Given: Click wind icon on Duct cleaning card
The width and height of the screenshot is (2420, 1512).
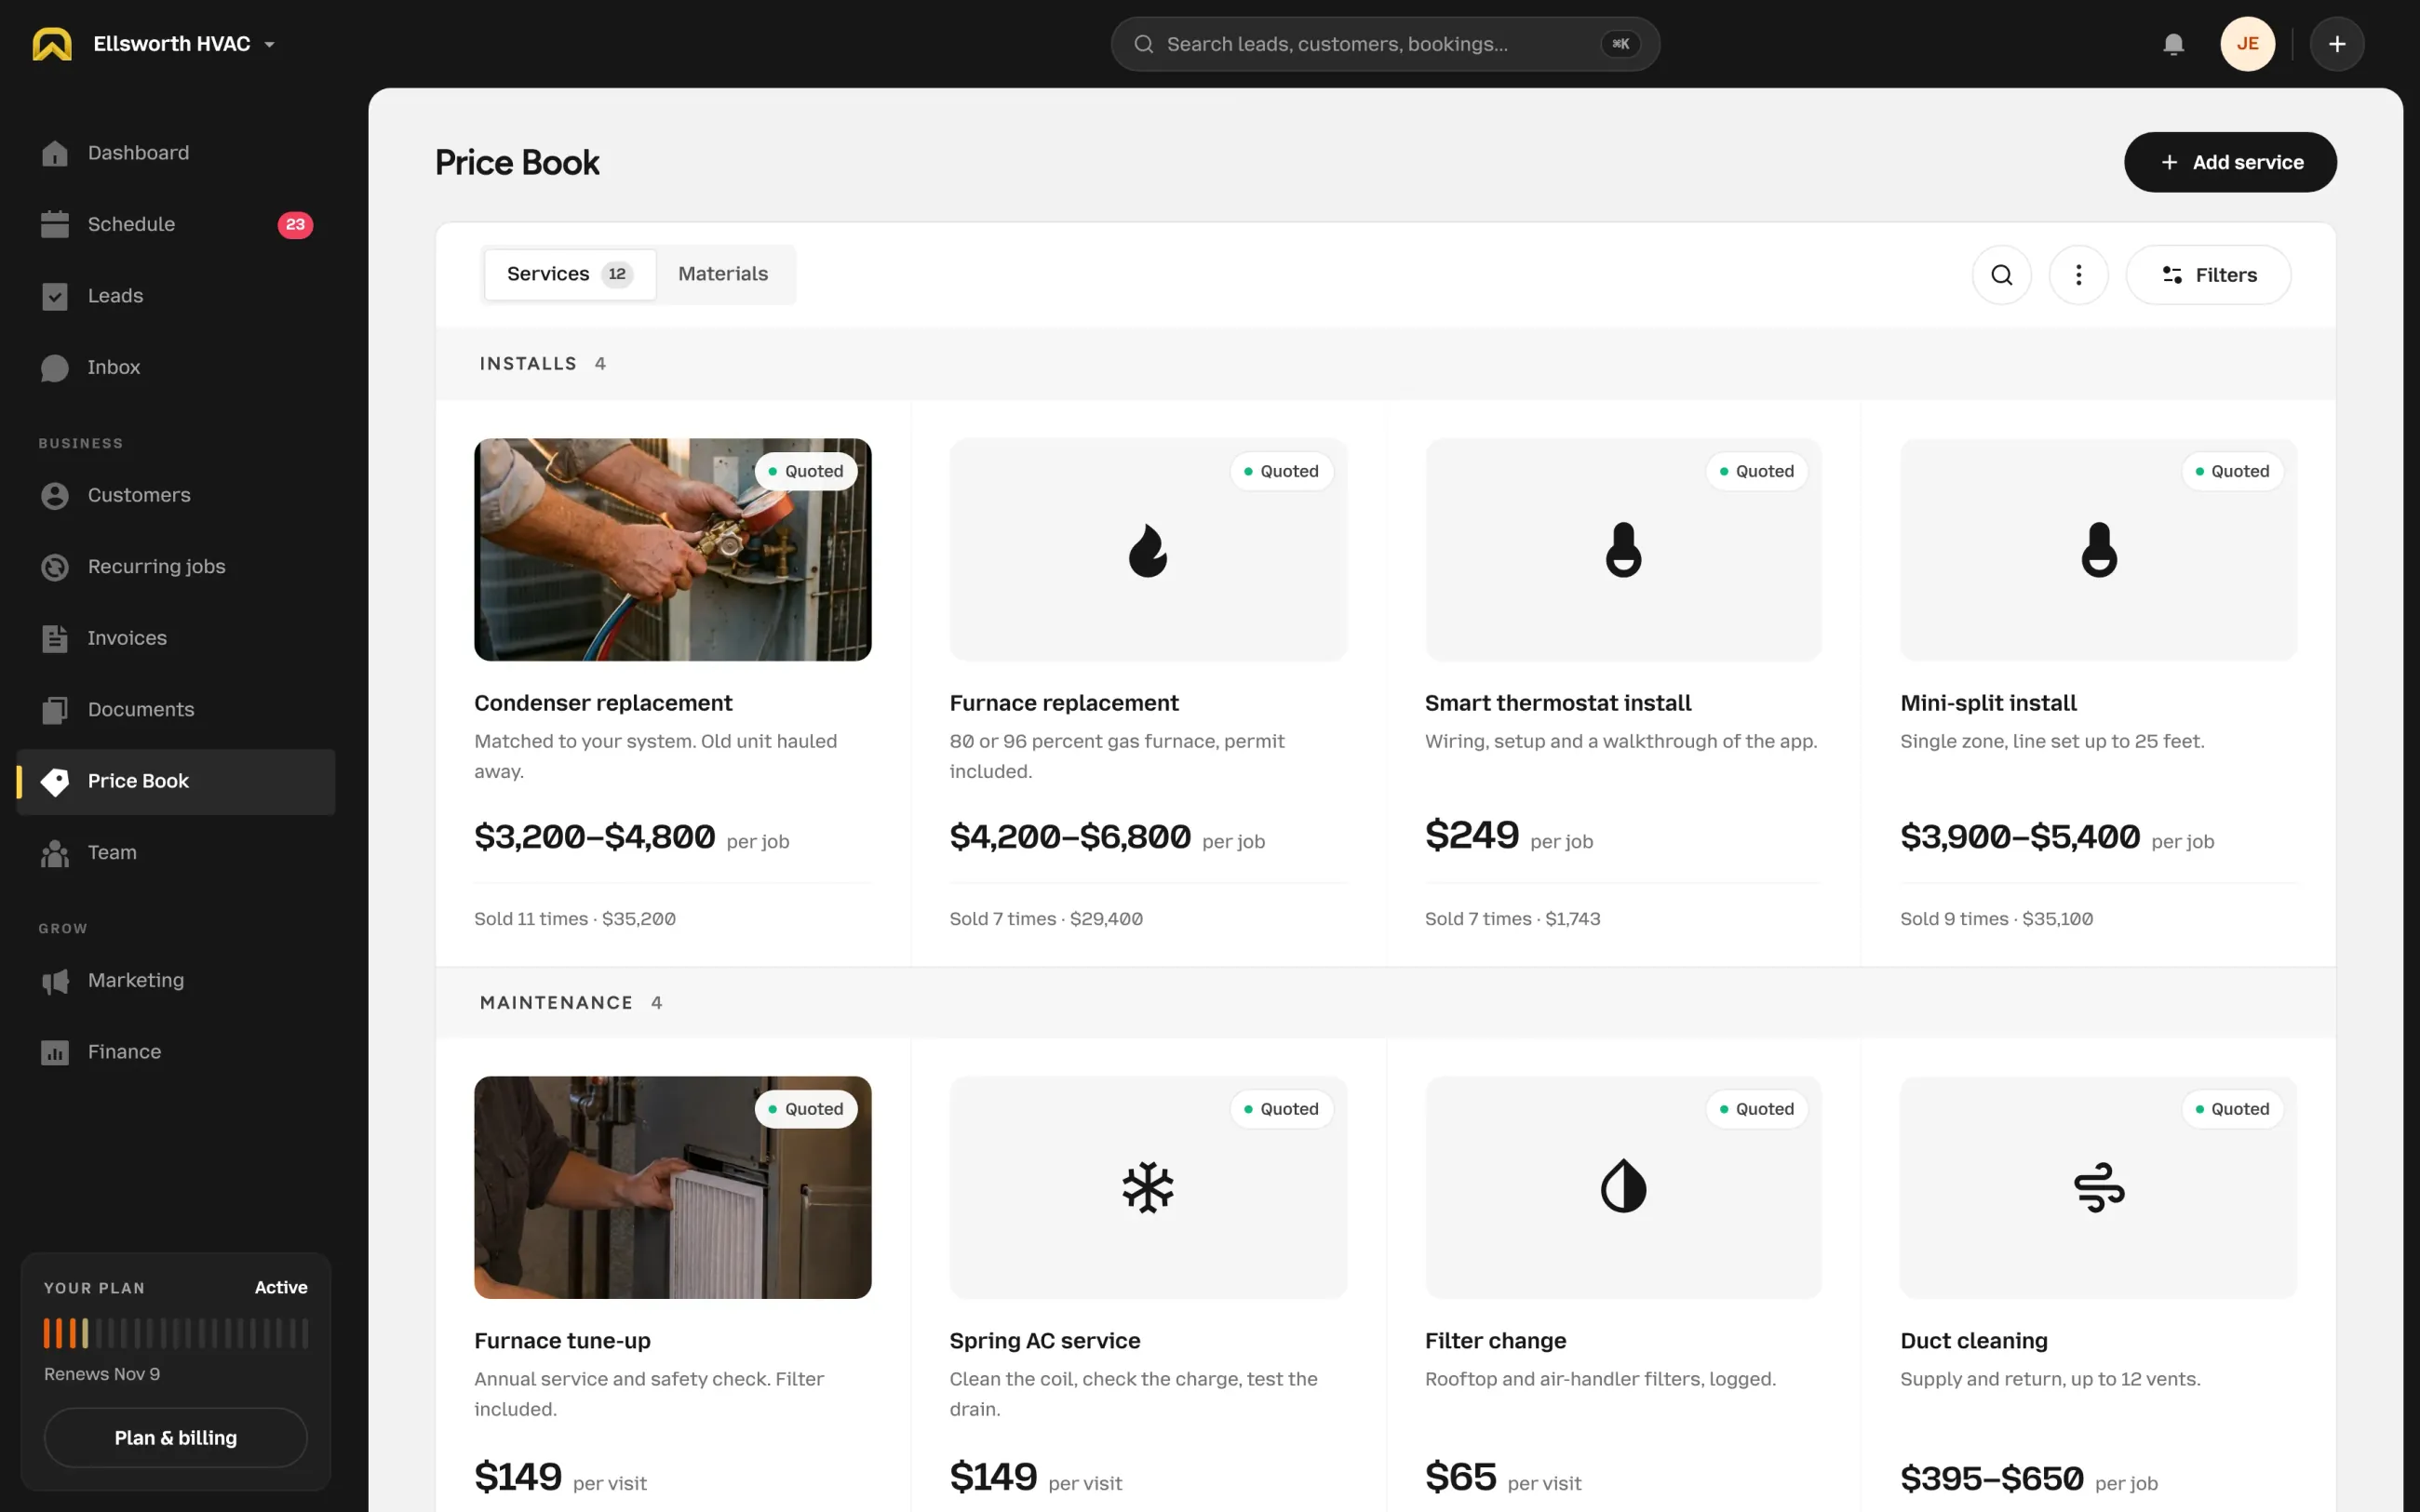Looking at the screenshot, I should click(x=2098, y=1187).
